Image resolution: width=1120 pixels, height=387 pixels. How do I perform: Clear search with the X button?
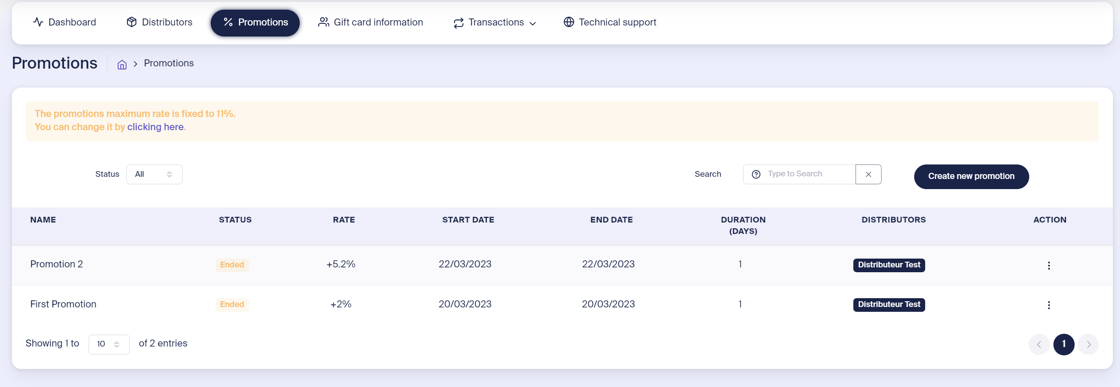[869, 174]
